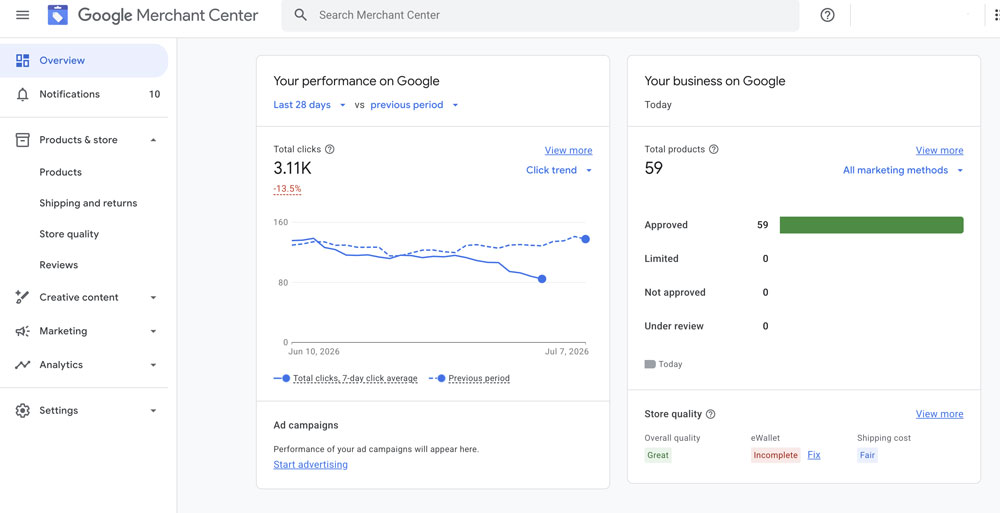Click the Settings gear icon
This screenshot has width=1000, height=513.
tap(23, 410)
